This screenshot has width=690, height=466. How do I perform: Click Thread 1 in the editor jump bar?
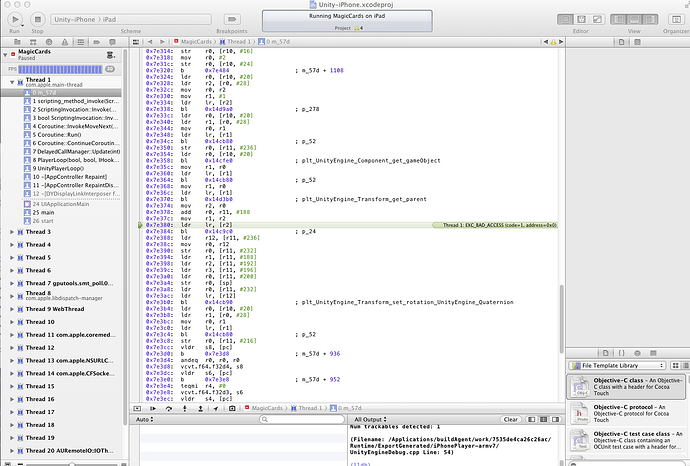235,42
